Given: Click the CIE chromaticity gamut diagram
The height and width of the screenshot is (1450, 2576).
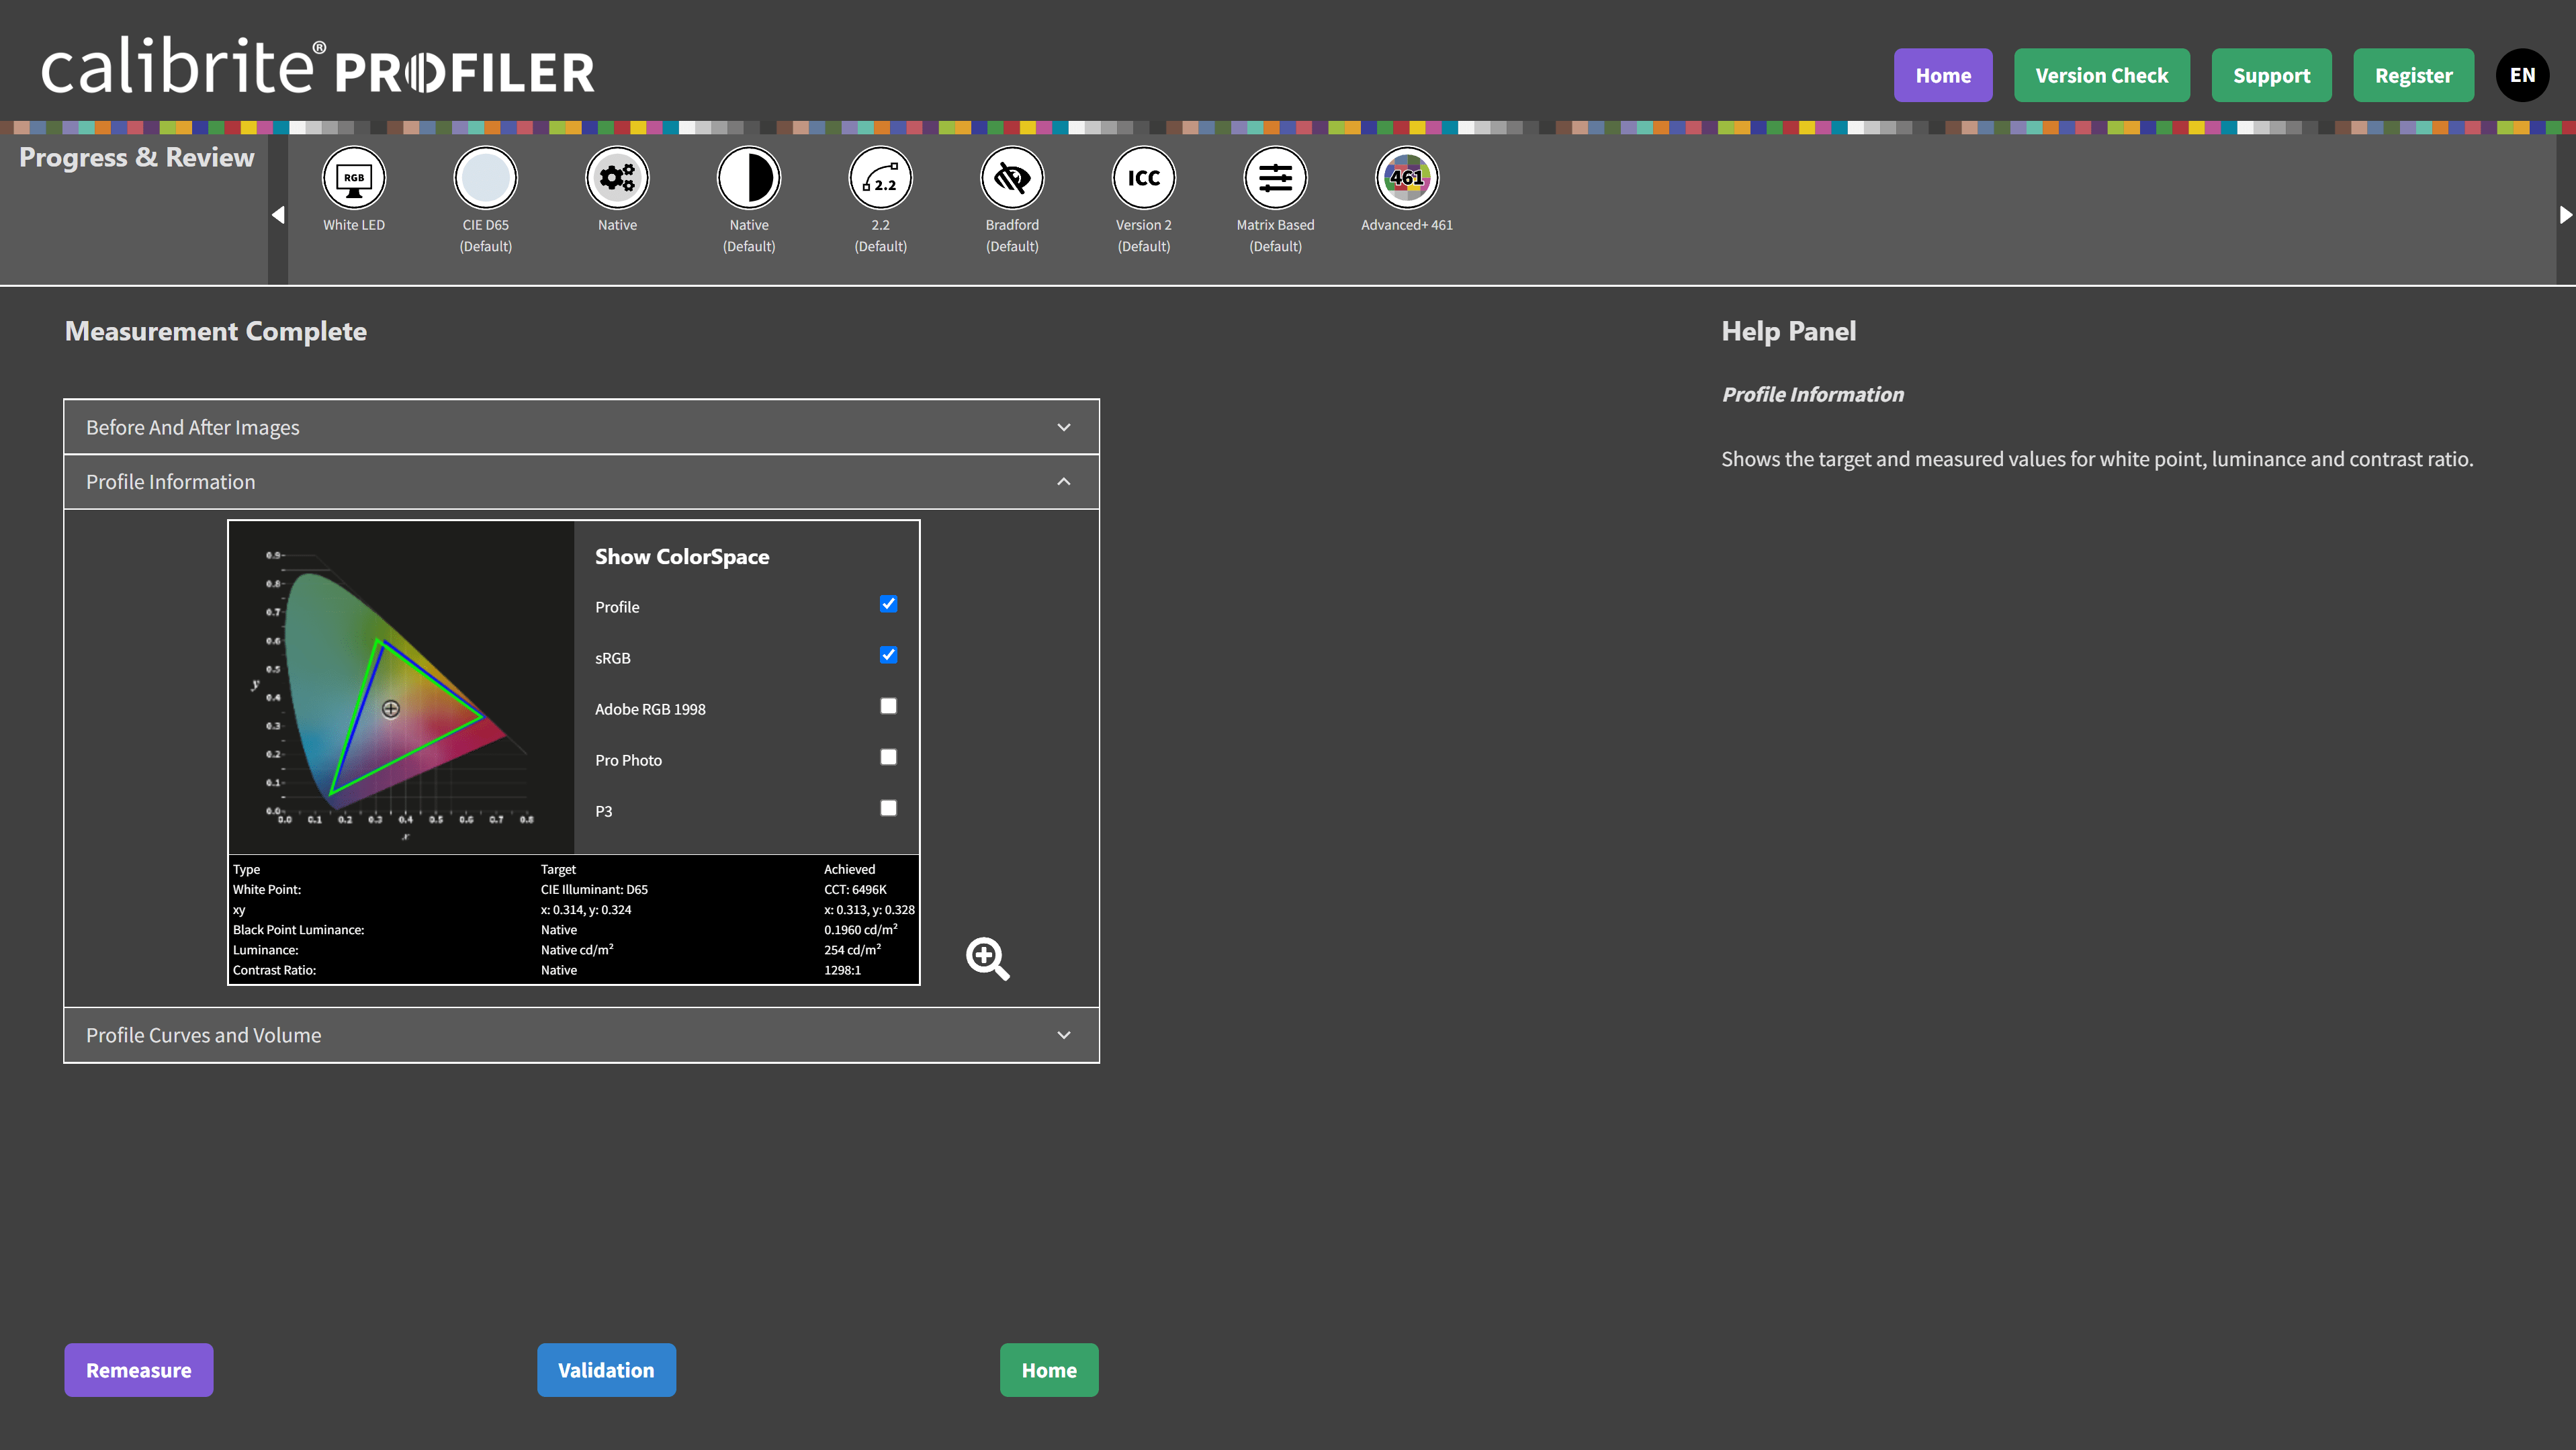Looking at the screenshot, I should [401, 687].
